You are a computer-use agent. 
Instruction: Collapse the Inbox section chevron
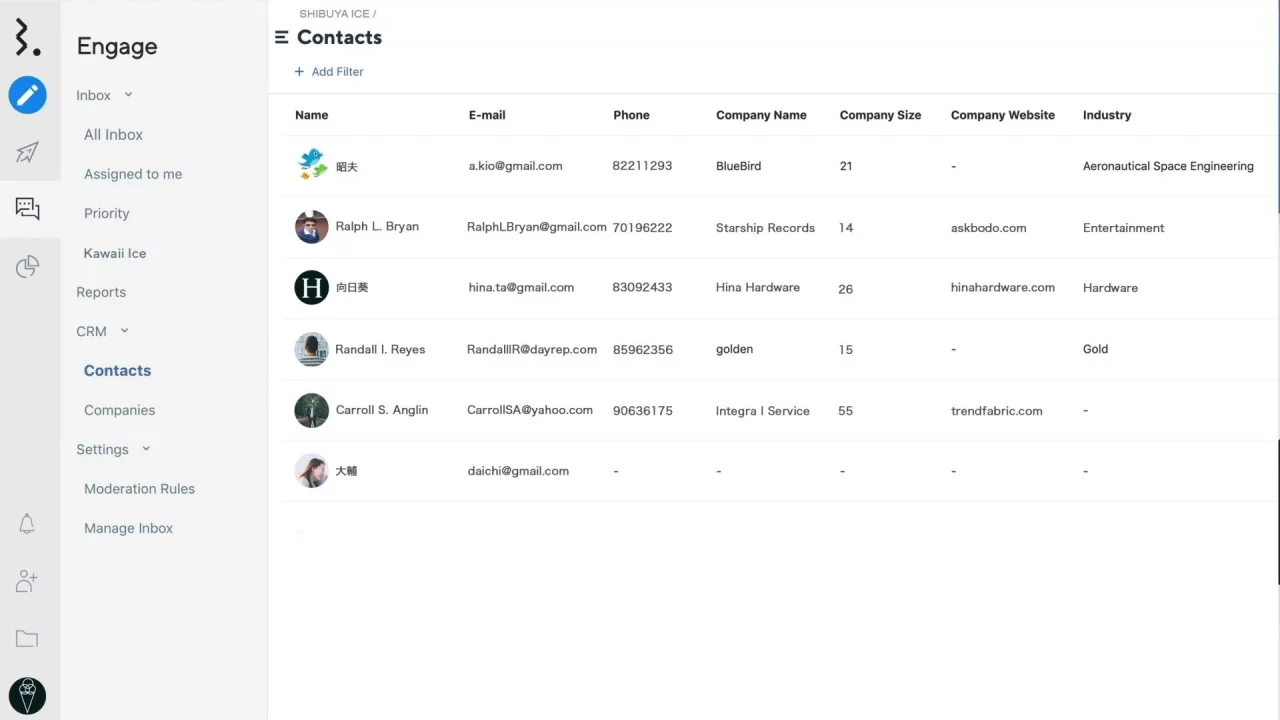tap(128, 95)
